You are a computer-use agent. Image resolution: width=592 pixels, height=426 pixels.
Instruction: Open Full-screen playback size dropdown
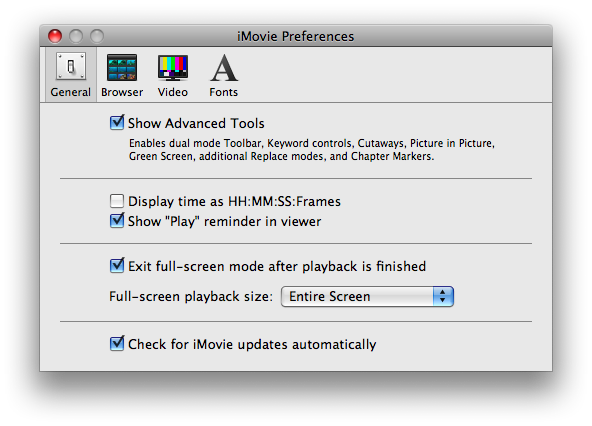tap(367, 296)
